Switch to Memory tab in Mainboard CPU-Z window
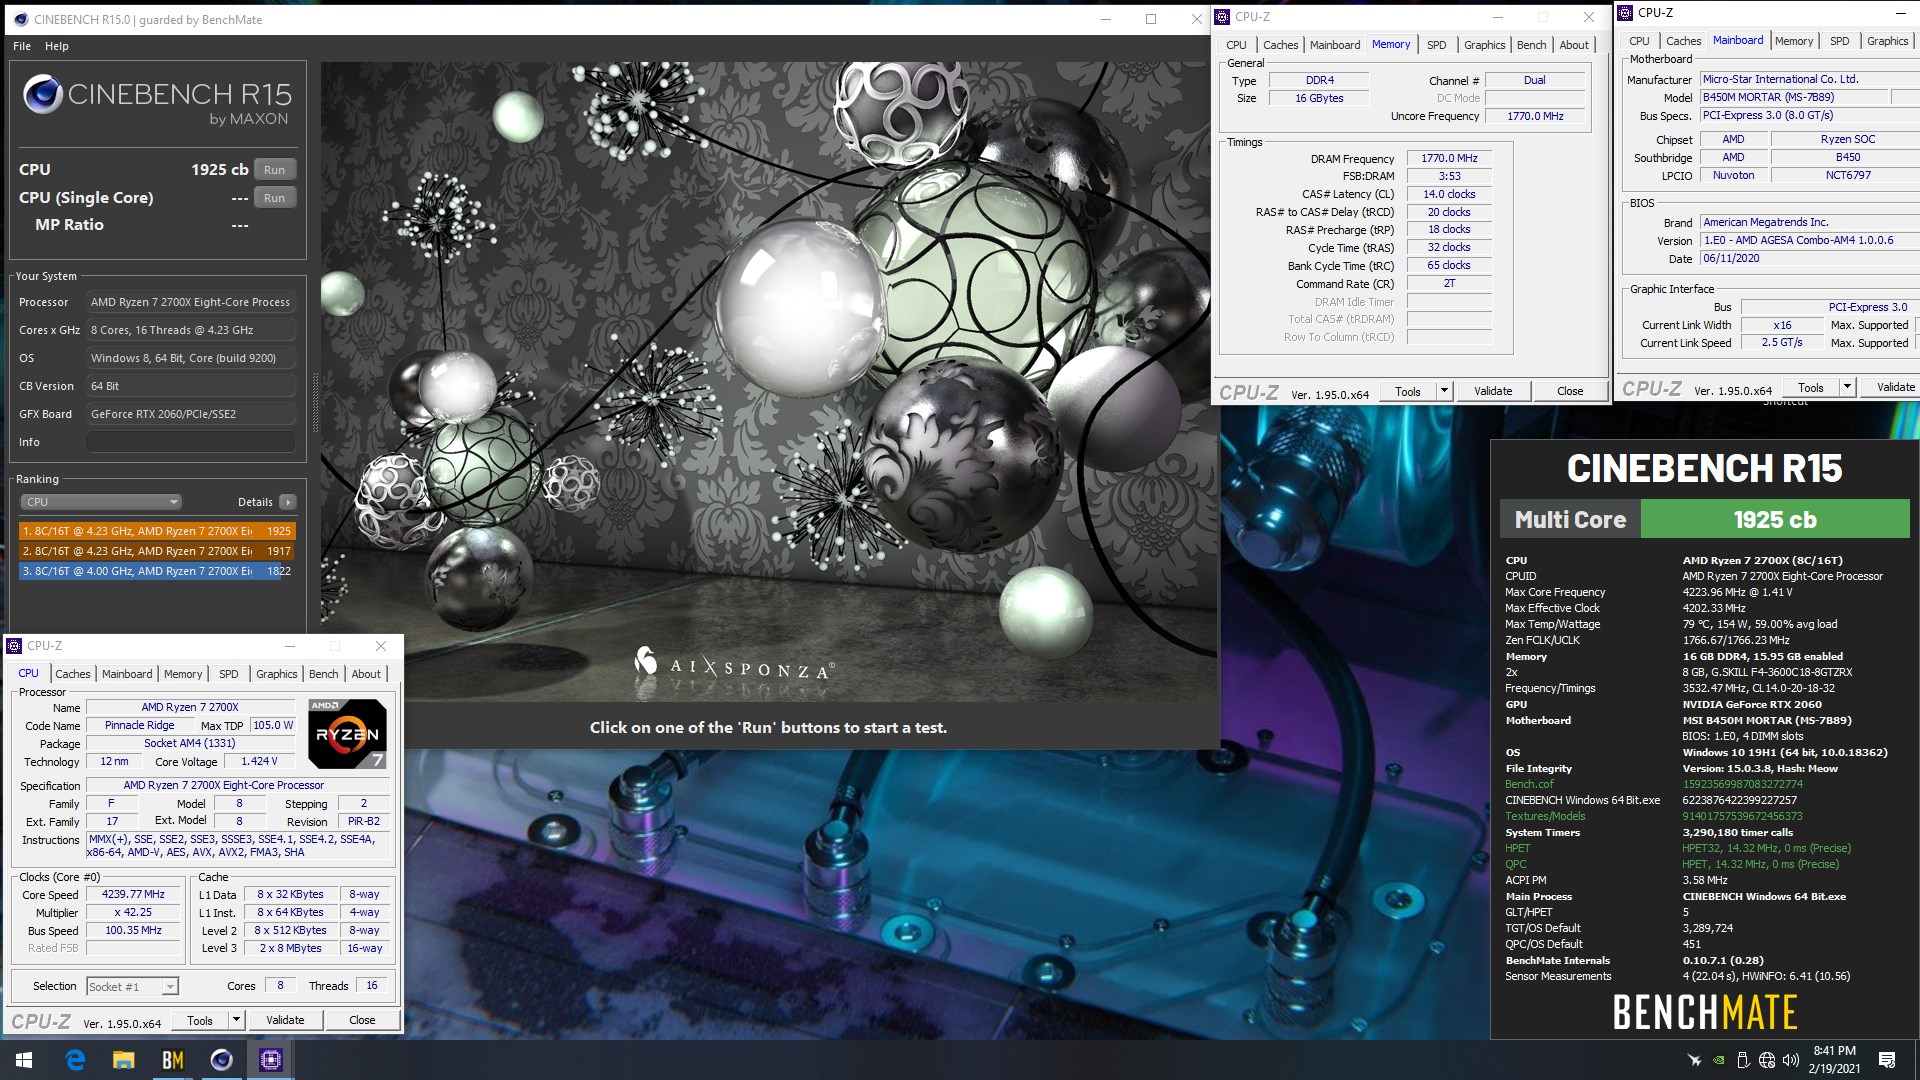The width and height of the screenshot is (1920, 1080). pos(1794,41)
